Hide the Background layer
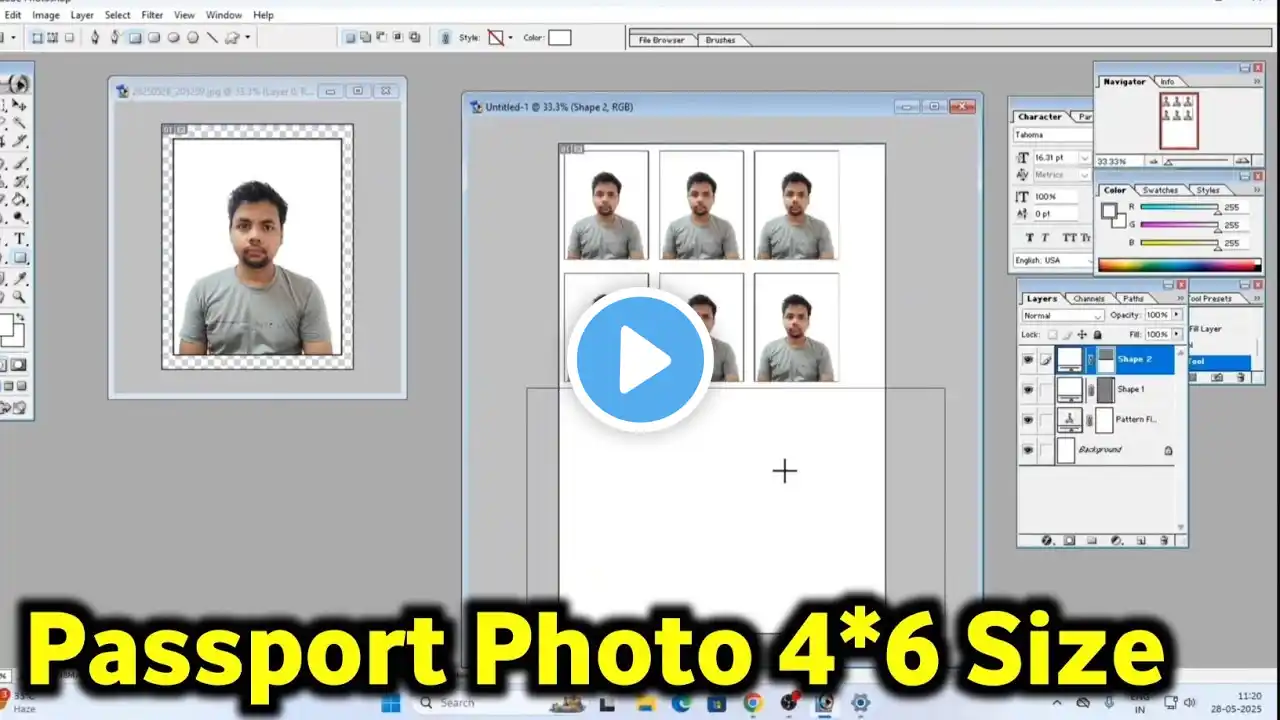This screenshot has height=720, width=1280. pos(1028,450)
